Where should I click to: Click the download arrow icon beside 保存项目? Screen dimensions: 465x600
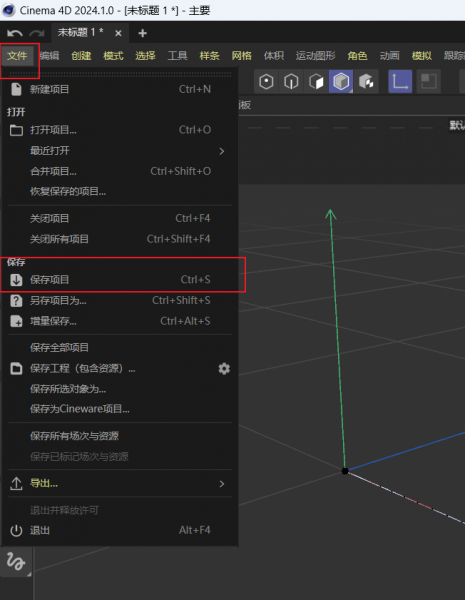point(16,280)
